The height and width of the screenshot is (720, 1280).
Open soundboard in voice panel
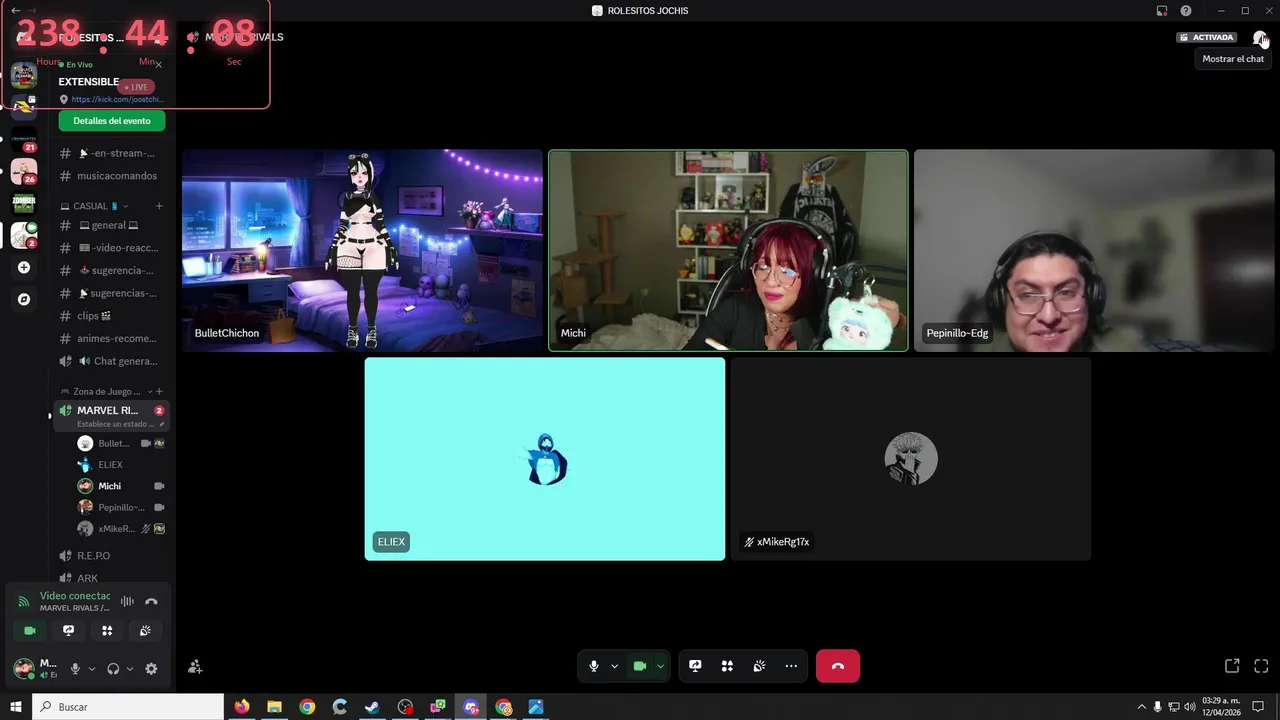(145, 630)
